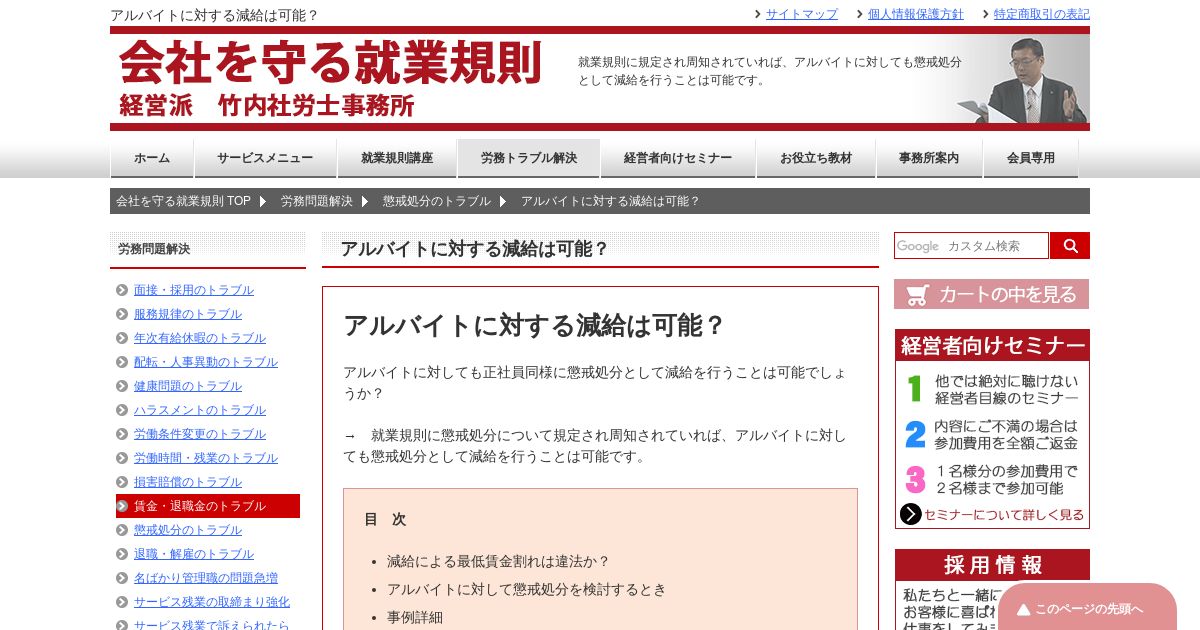This screenshot has height=630, width=1200.
Task: Click セミナーについて詳しく見る link
Action: [x=1004, y=515]
